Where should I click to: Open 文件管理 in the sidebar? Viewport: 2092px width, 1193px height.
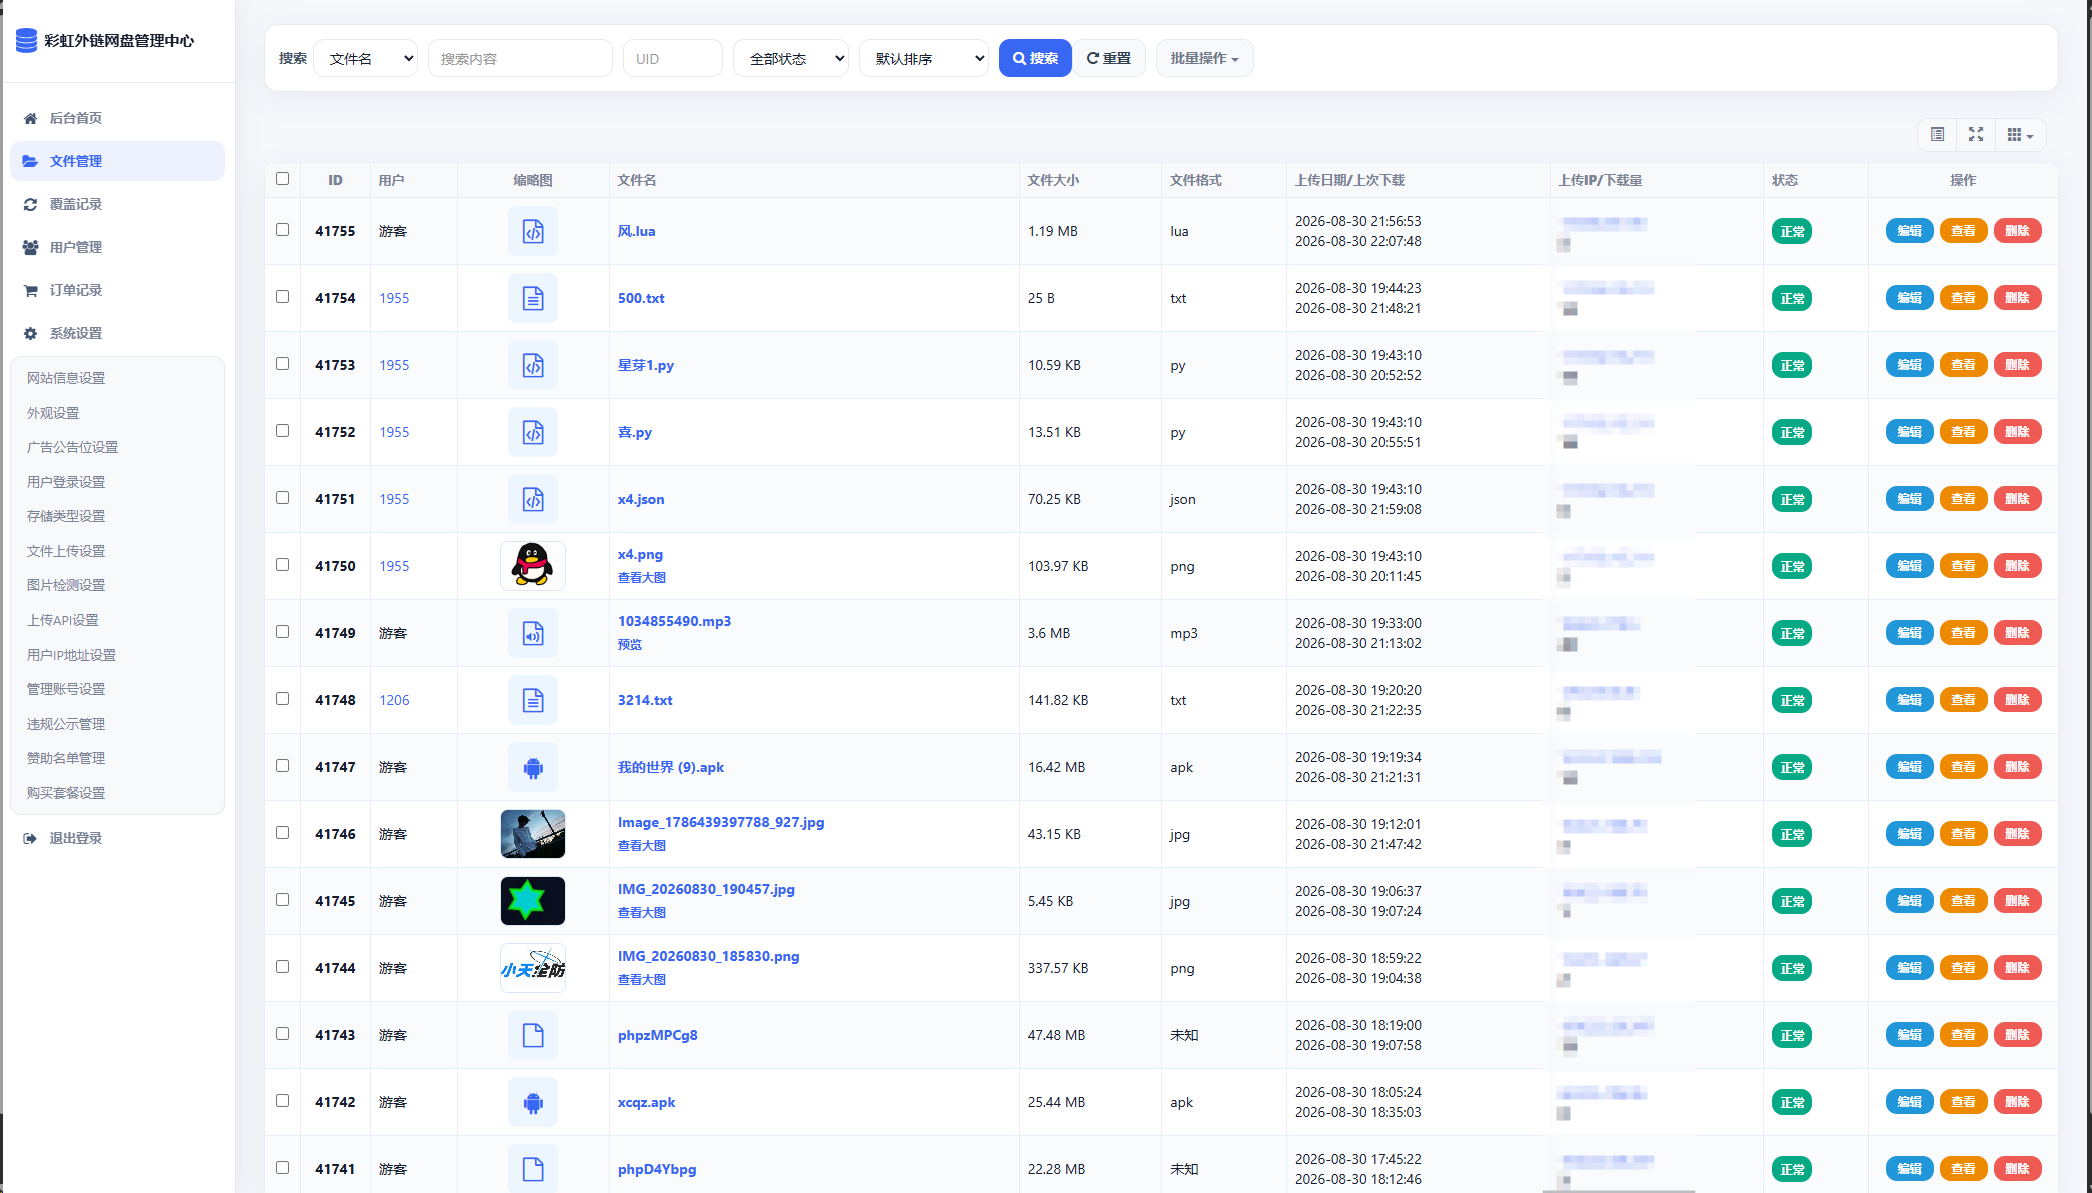coord(117,161)
